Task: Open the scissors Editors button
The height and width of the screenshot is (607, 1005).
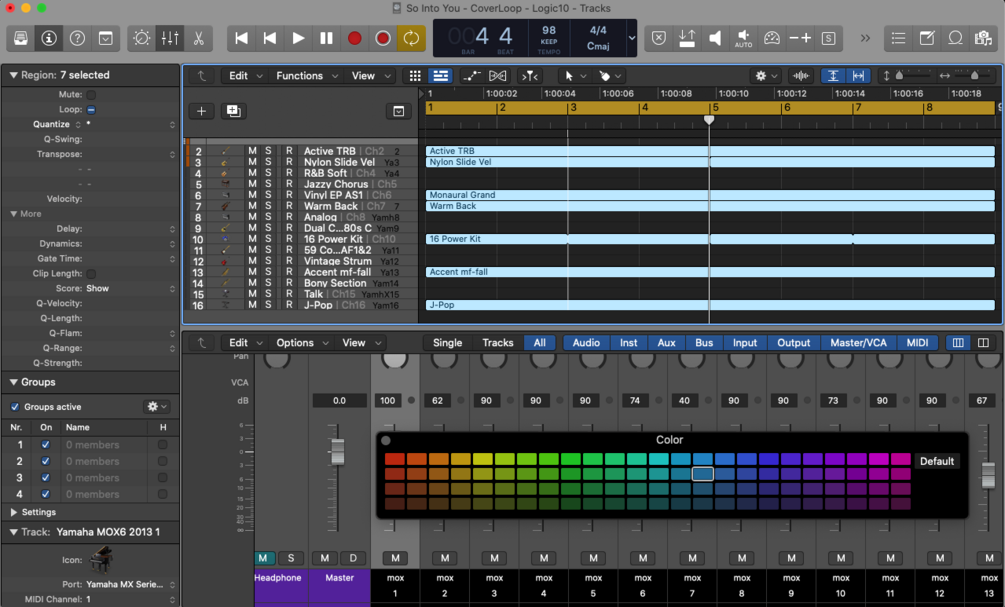Action: pyautogui.click(x=199, y=38)
